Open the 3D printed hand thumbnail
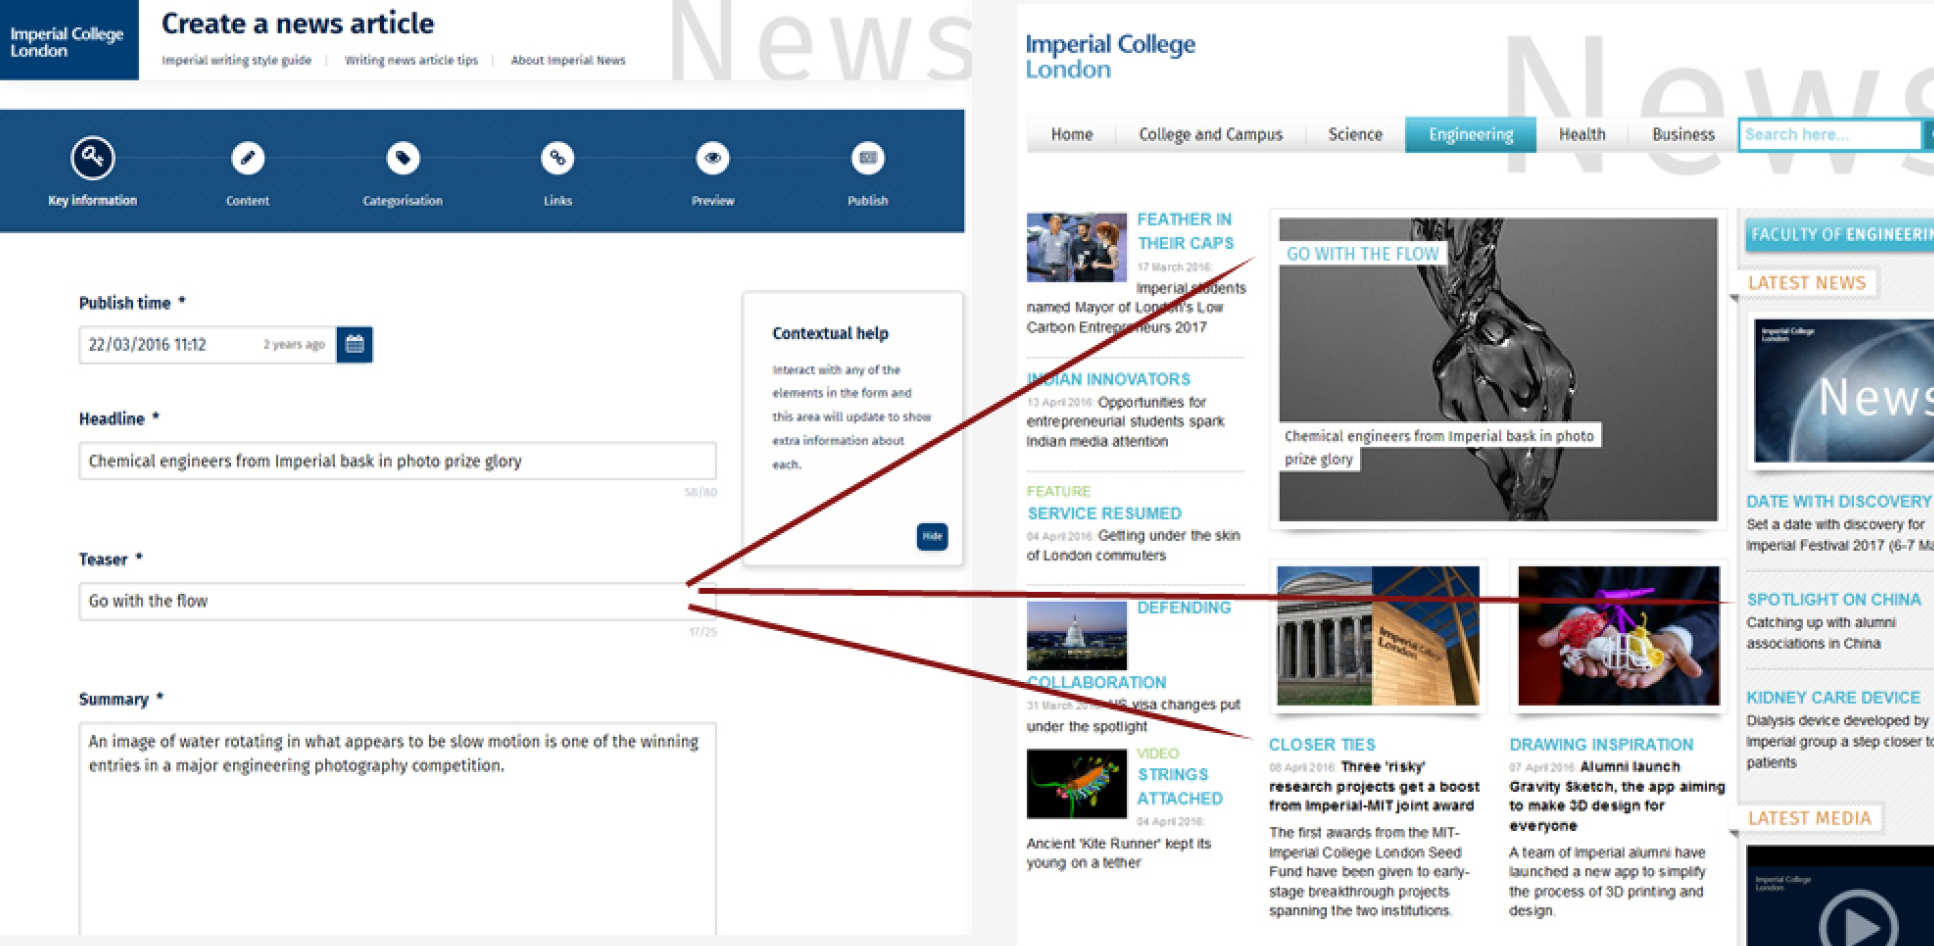The height and width of the screenshot is (946, 1934). click(x=1617, y=636)
